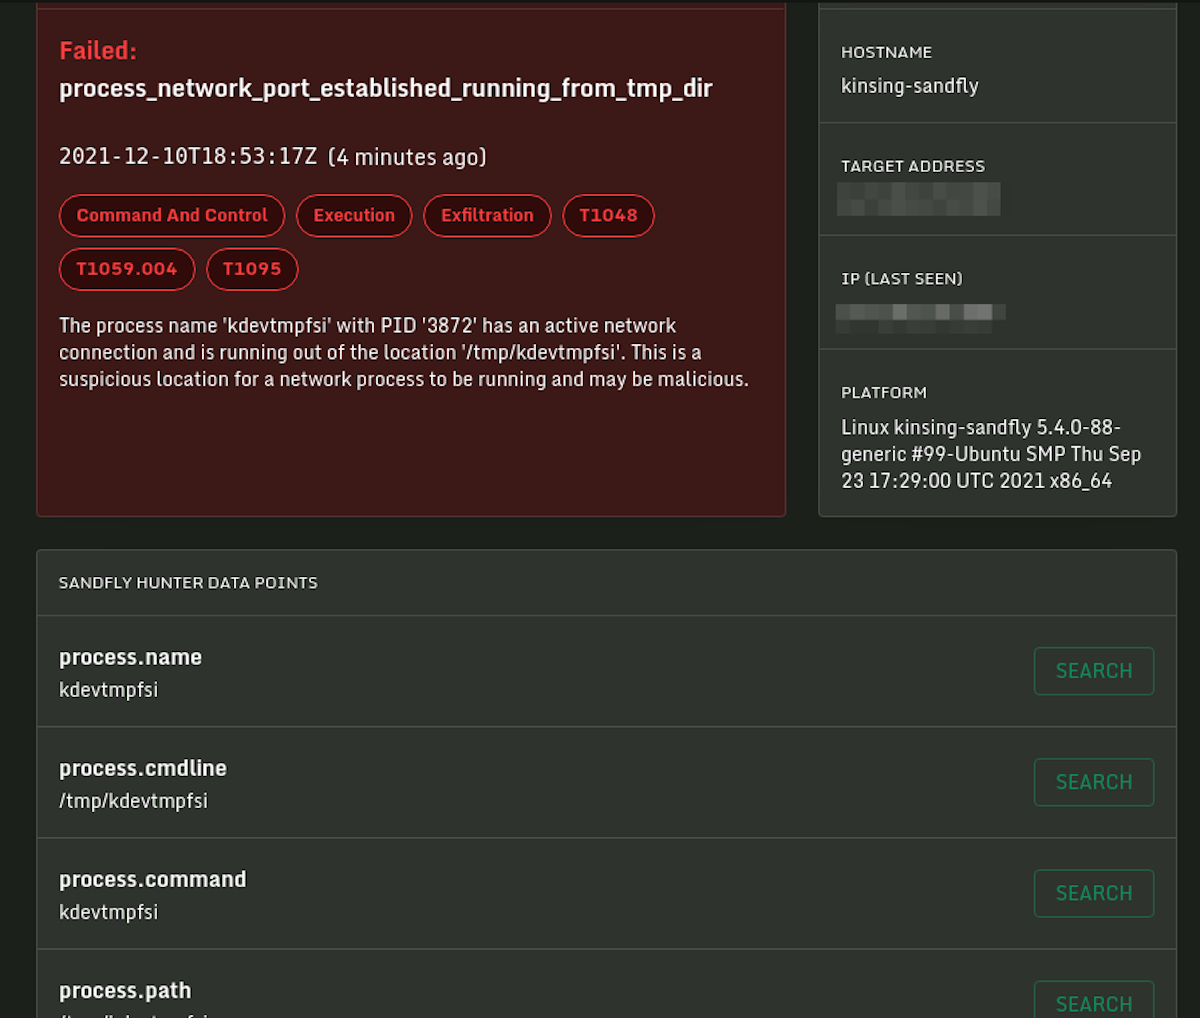Click the Exfiltration tactic tag
This screenshot has width=1200, height=1018.
tap(487, 215)
